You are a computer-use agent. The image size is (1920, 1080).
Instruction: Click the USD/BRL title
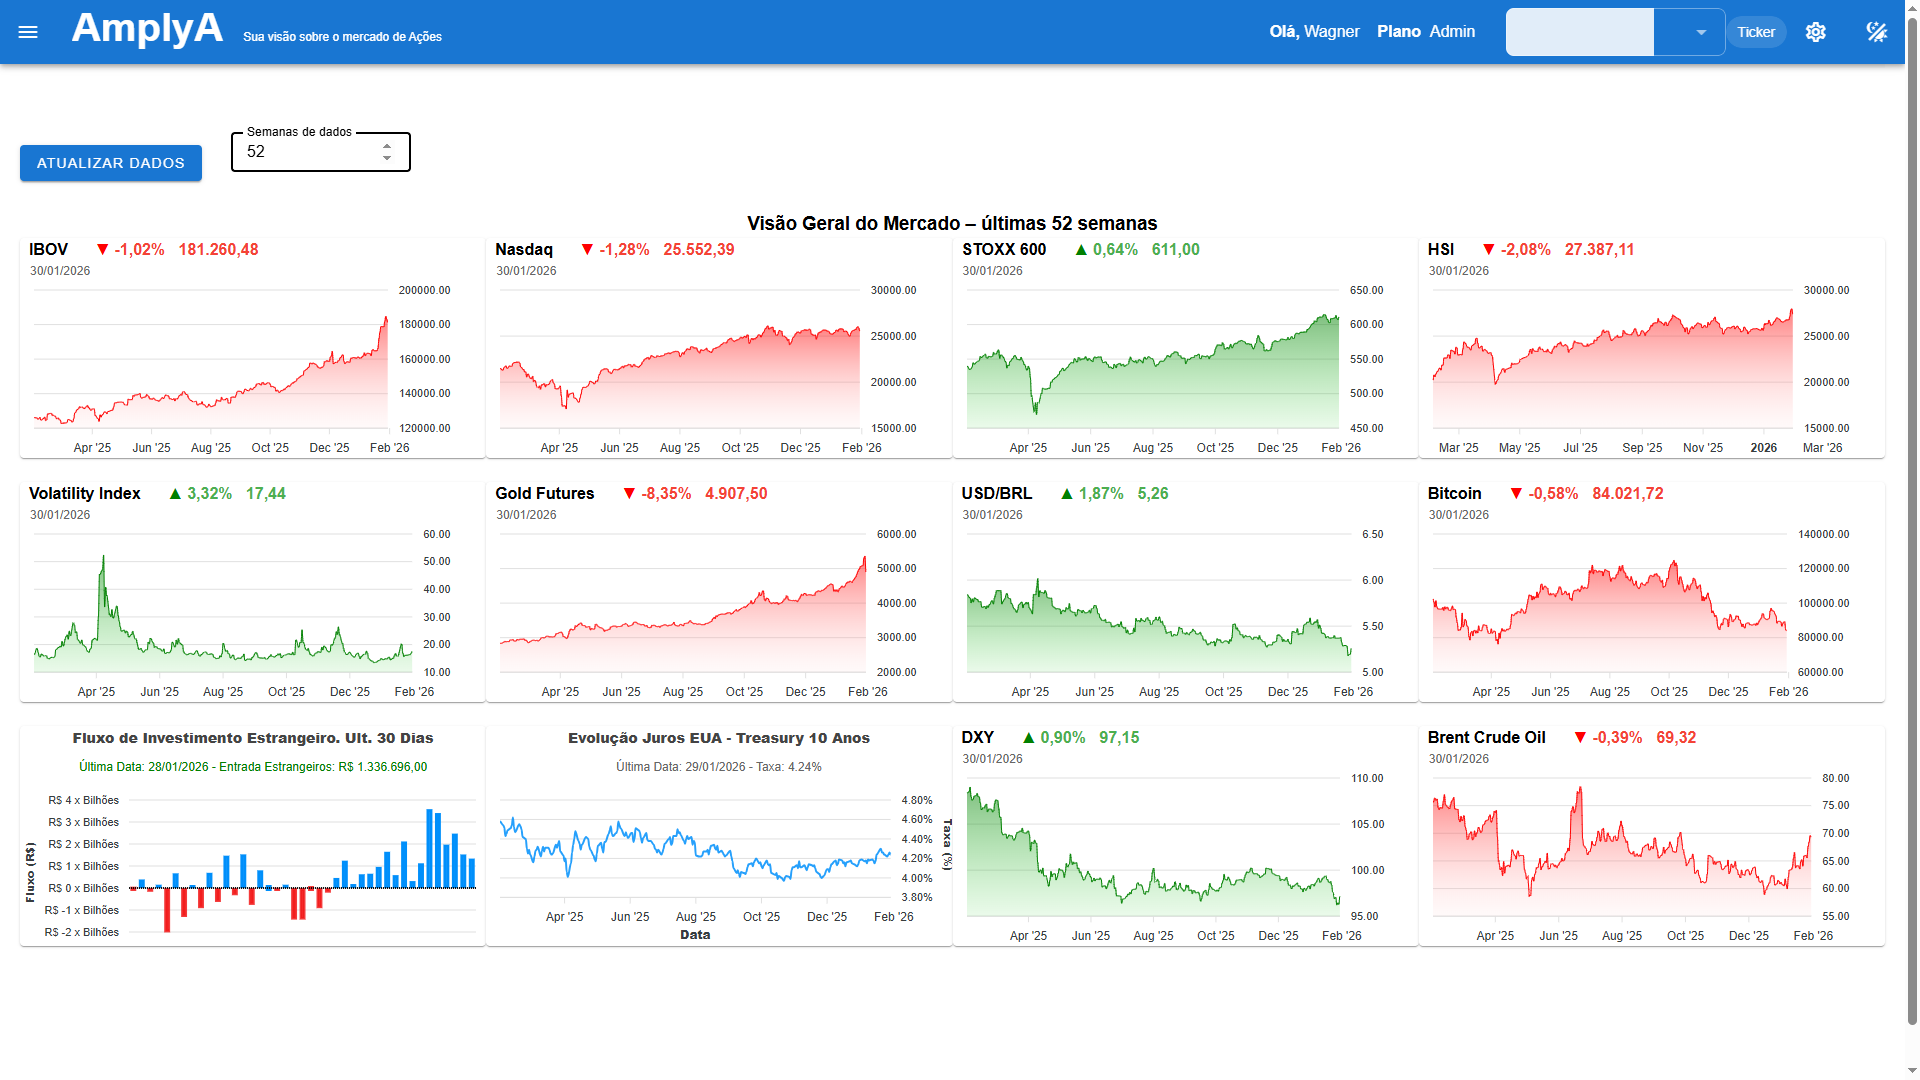(x=997, y=494)
